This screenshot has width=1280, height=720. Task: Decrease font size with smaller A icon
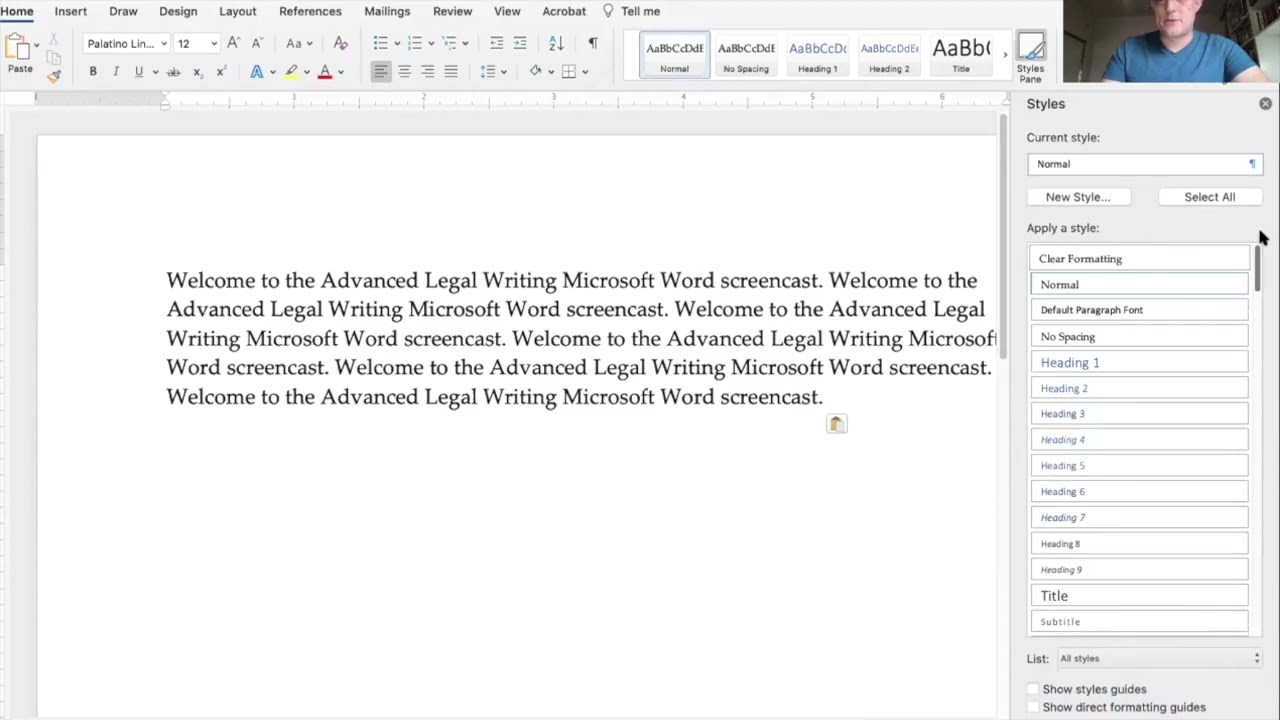pos(256,43)
